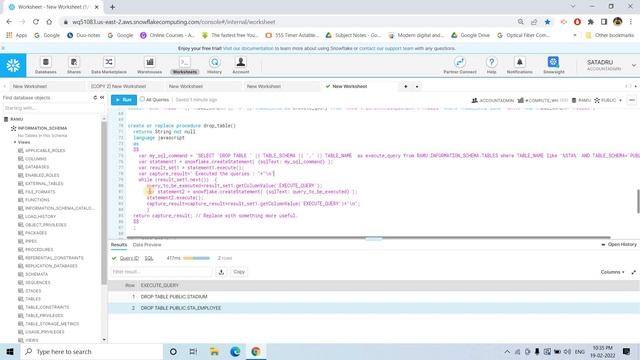Click the browser address bar

tap(286, 22)
